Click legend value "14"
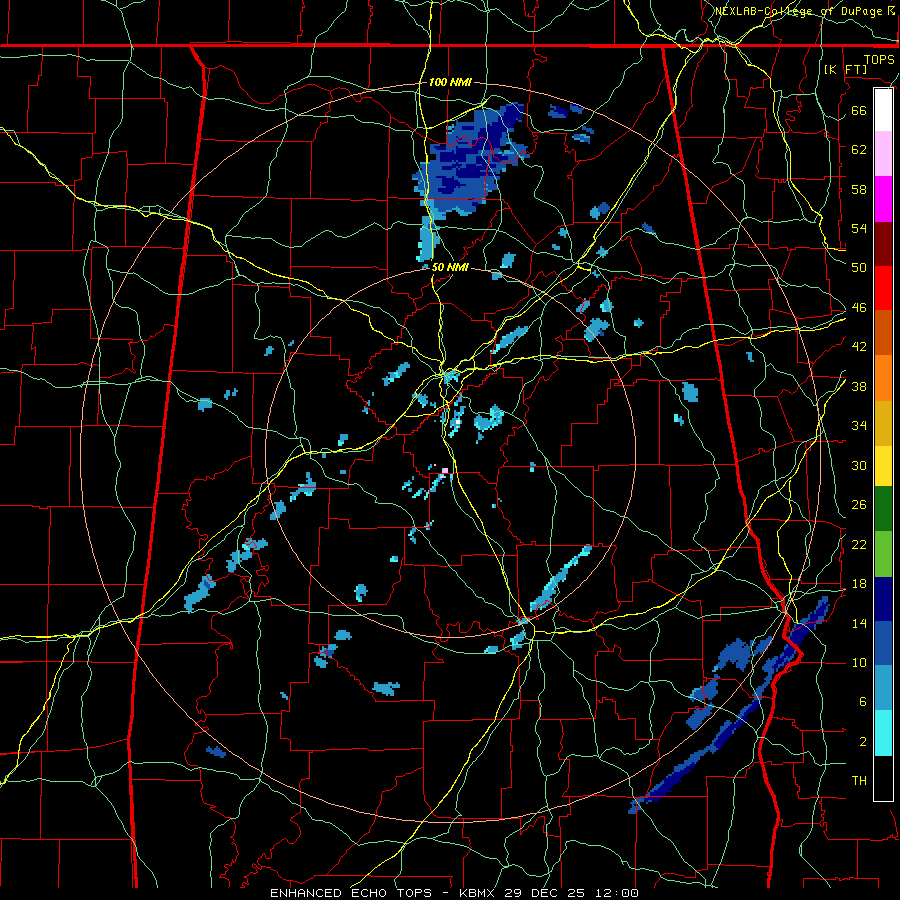This screenshot has height=900, width=900. pyautogui.click(x=859, y=623)
